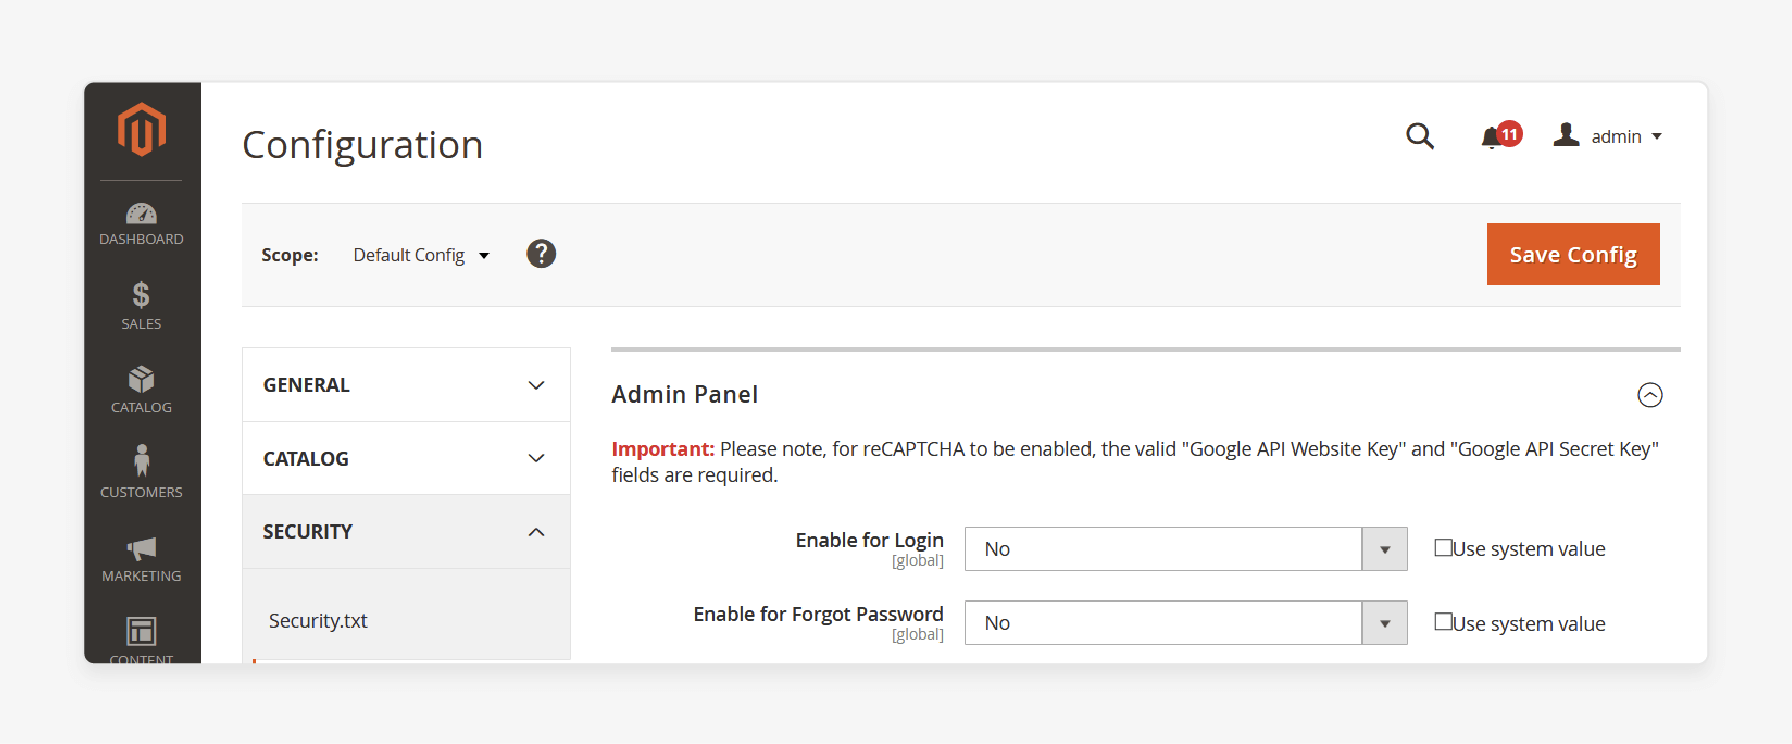Open the Default Config scope selector
Viewport: 1792px width, 744px height.
(x=421, y=255)
